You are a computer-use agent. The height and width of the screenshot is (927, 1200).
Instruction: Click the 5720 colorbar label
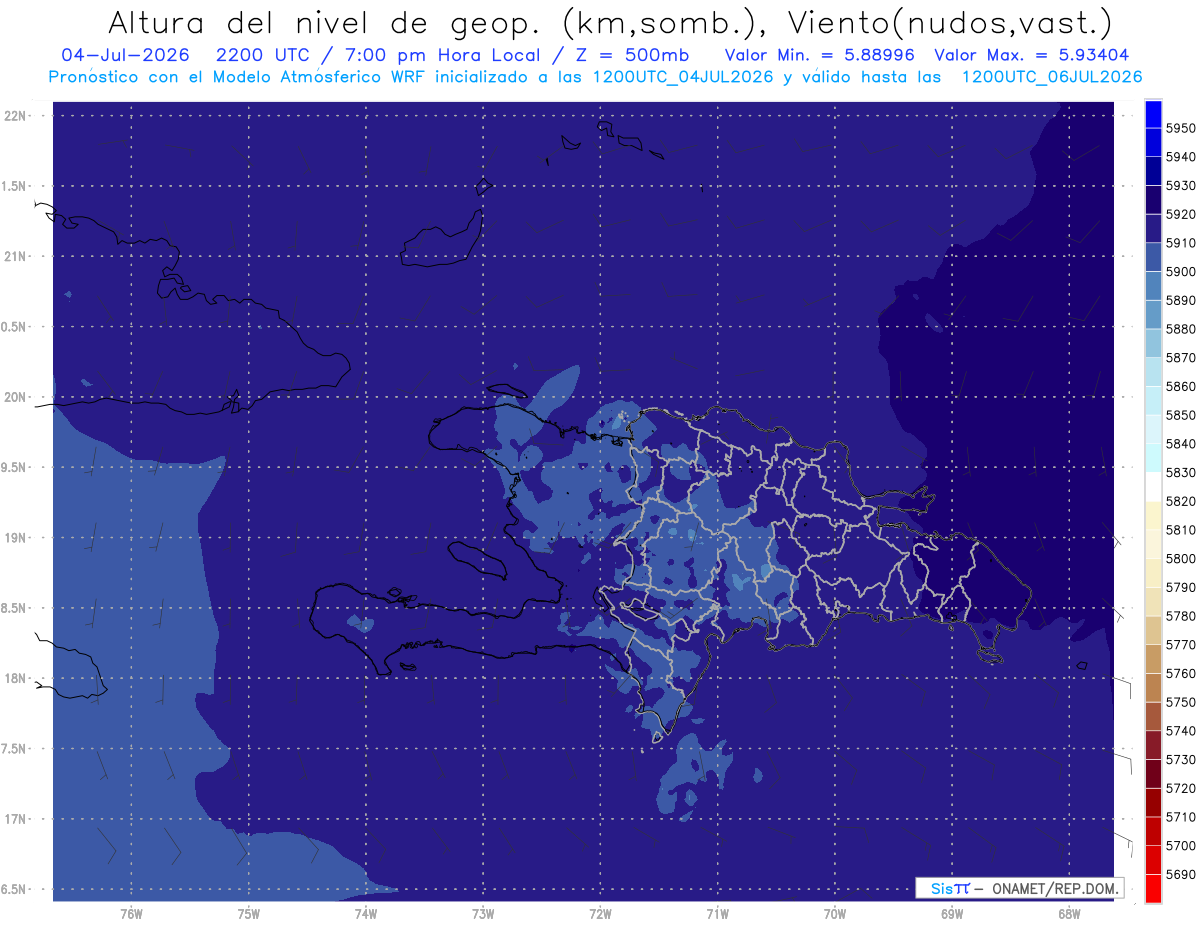click(x=1180, y=789)
